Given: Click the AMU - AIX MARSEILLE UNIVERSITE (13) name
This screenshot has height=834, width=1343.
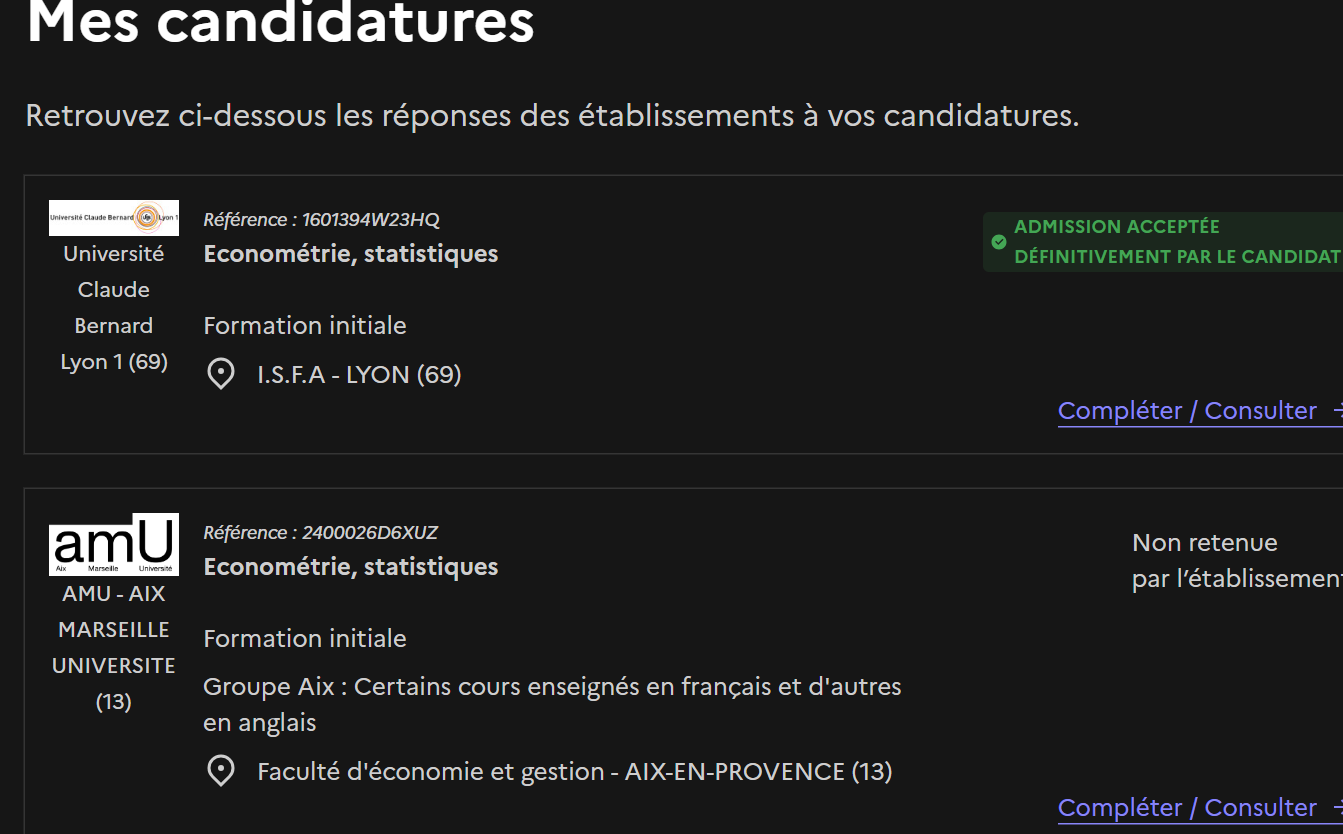Looking at the screenshot, I should tap(114, 648).
